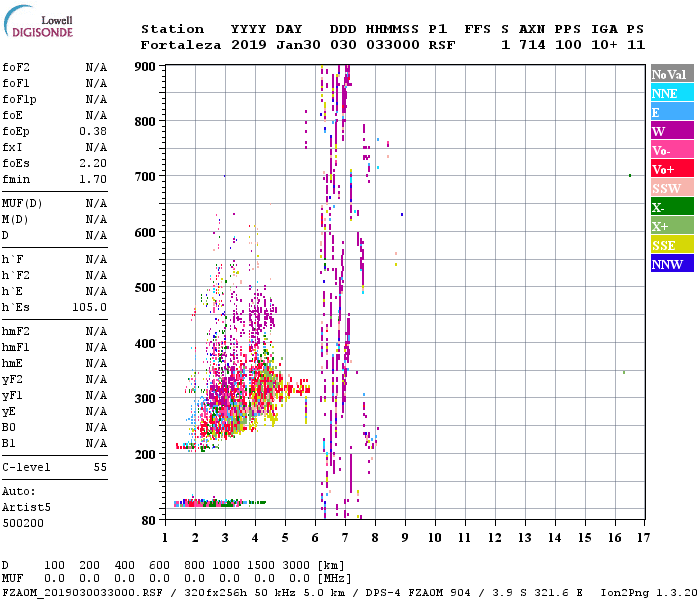Click the h`Es value 105.0
The width and height of the screenshot is (700, 600).
click(x=90, y=308)
